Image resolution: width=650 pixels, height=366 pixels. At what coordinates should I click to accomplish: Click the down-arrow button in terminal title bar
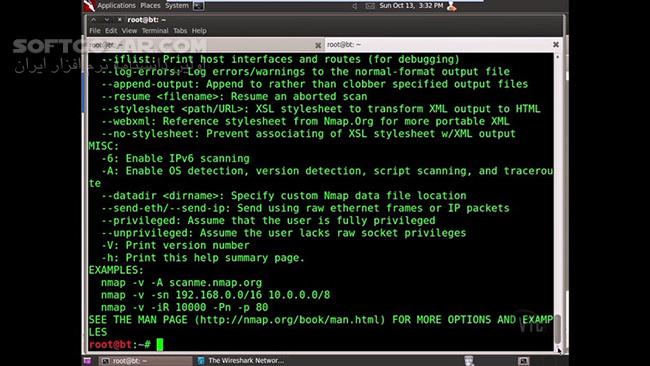coord(107,19)
